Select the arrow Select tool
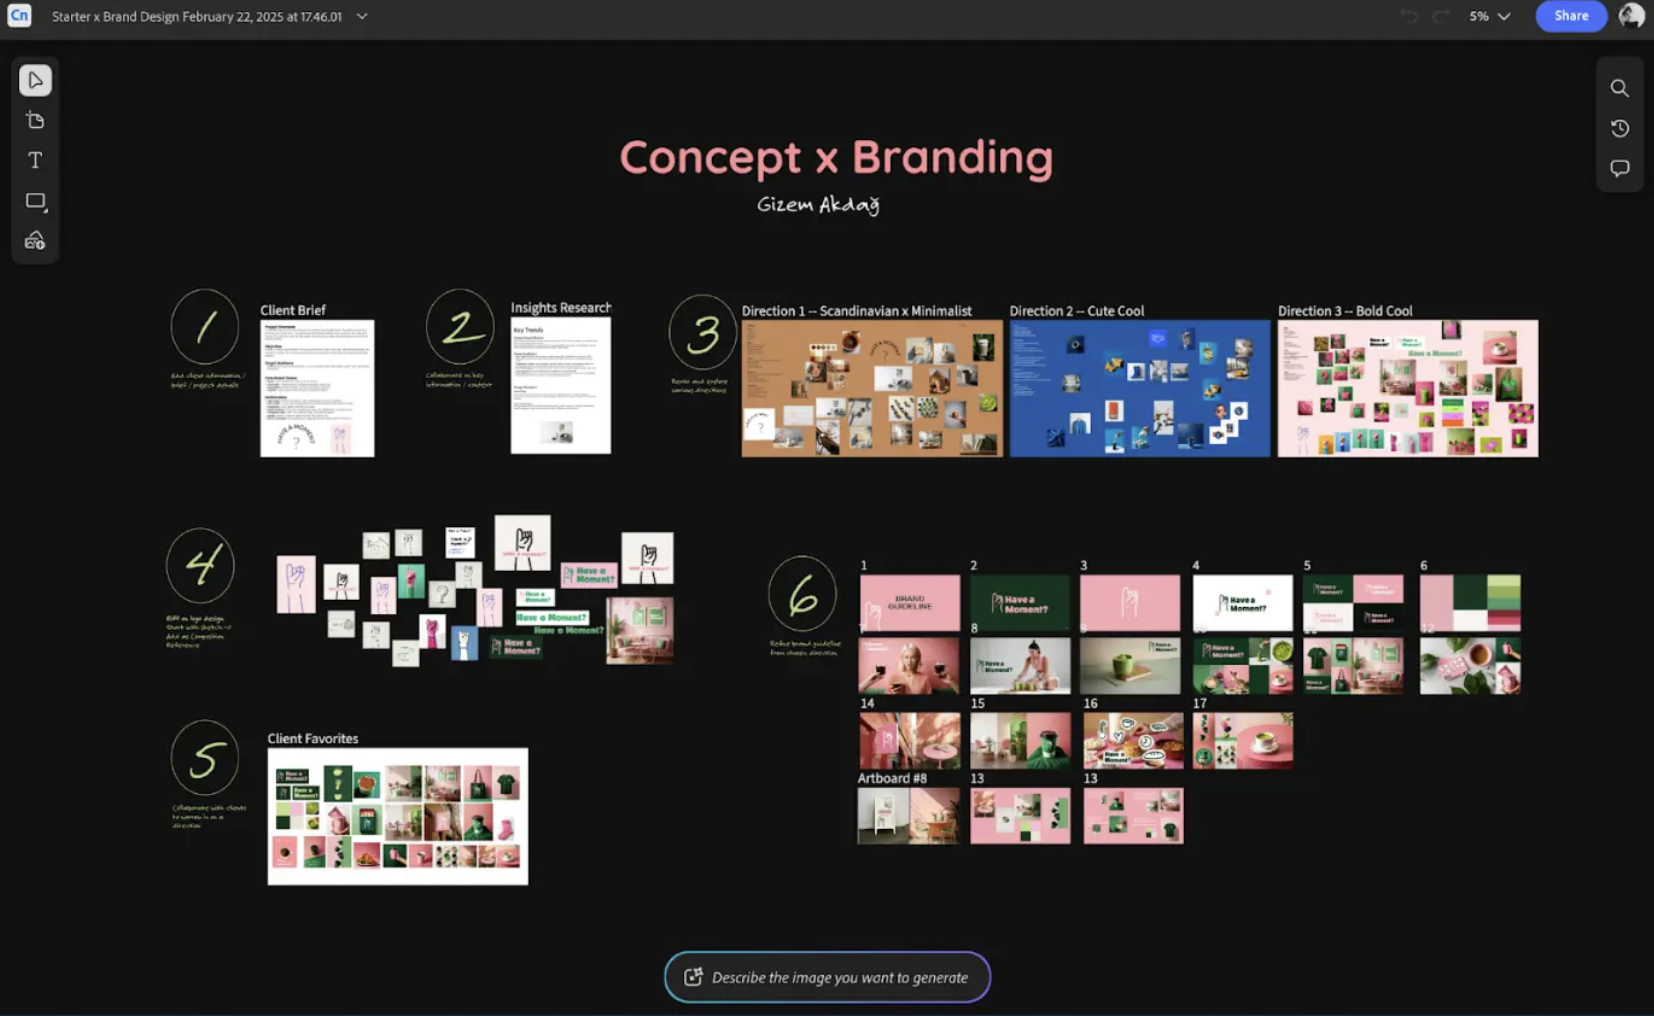 pyautogui.click(x=35, y=80)
